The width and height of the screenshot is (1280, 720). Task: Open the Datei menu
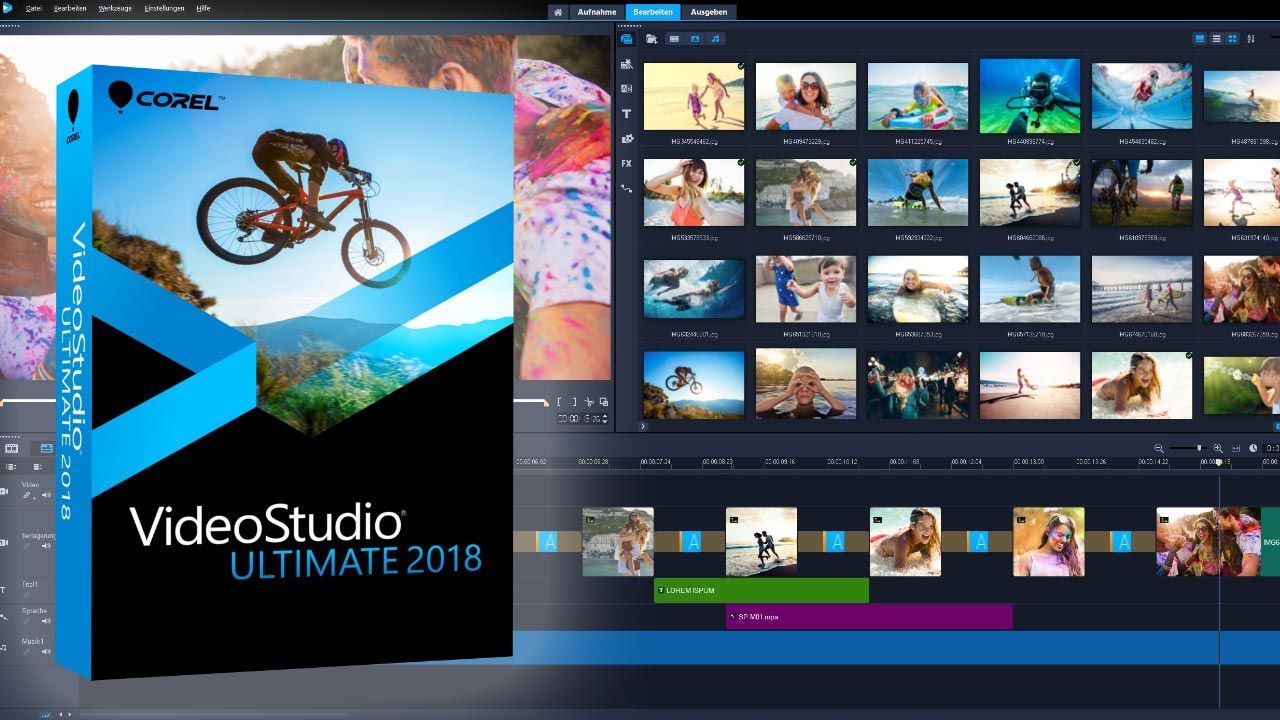34,8
